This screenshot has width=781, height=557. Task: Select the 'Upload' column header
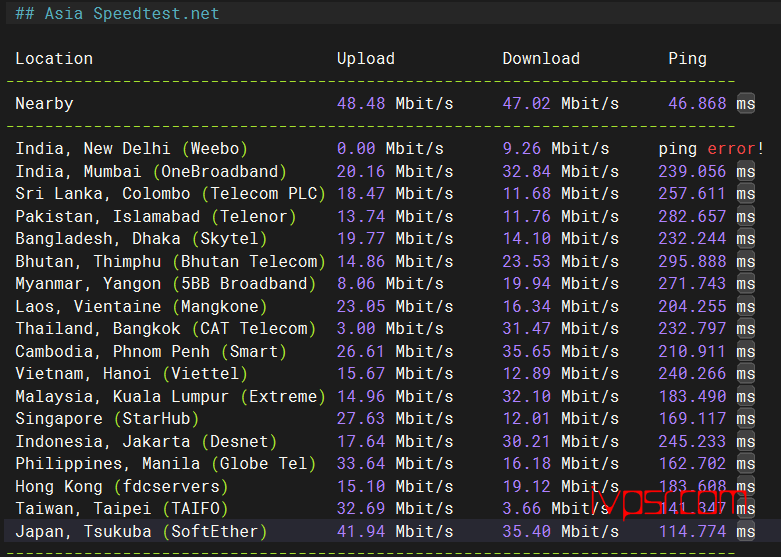point(366,59)
